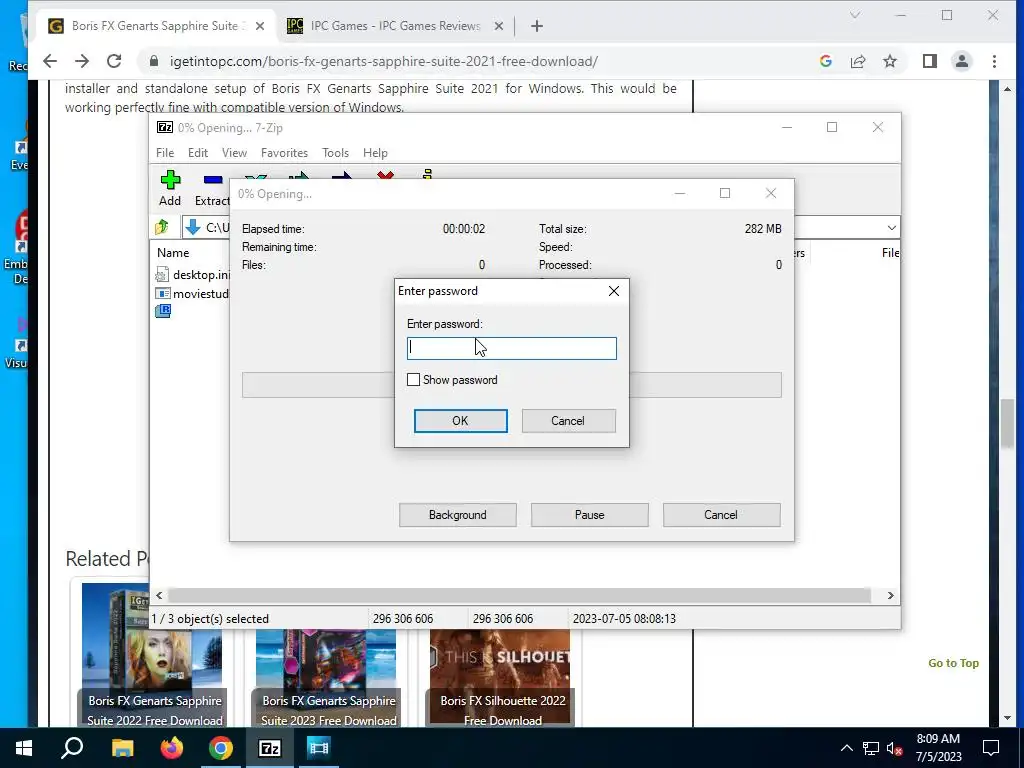
Task: Click the Google icon in the address bar
Action: click(x=825, y=61)
